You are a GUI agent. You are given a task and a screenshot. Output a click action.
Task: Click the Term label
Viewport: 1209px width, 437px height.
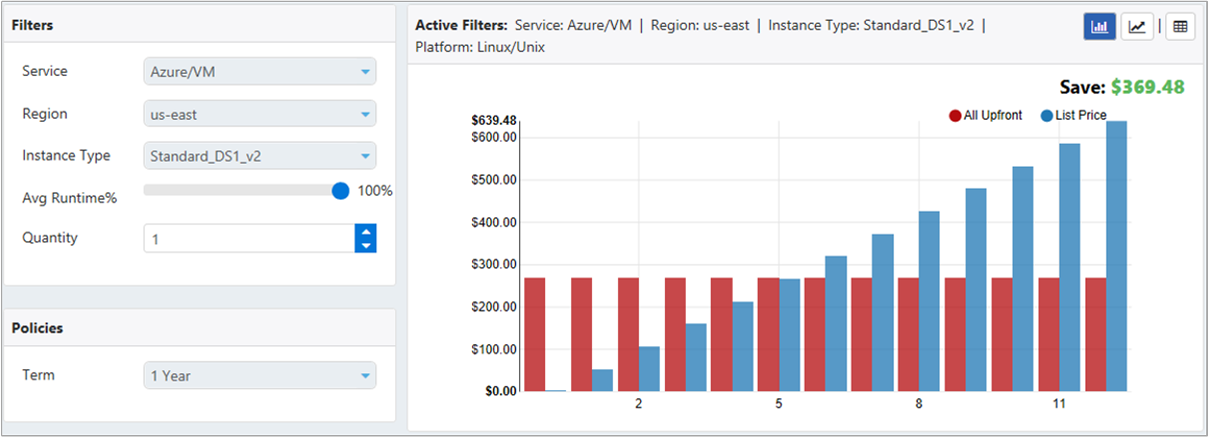tap(38, 375)
